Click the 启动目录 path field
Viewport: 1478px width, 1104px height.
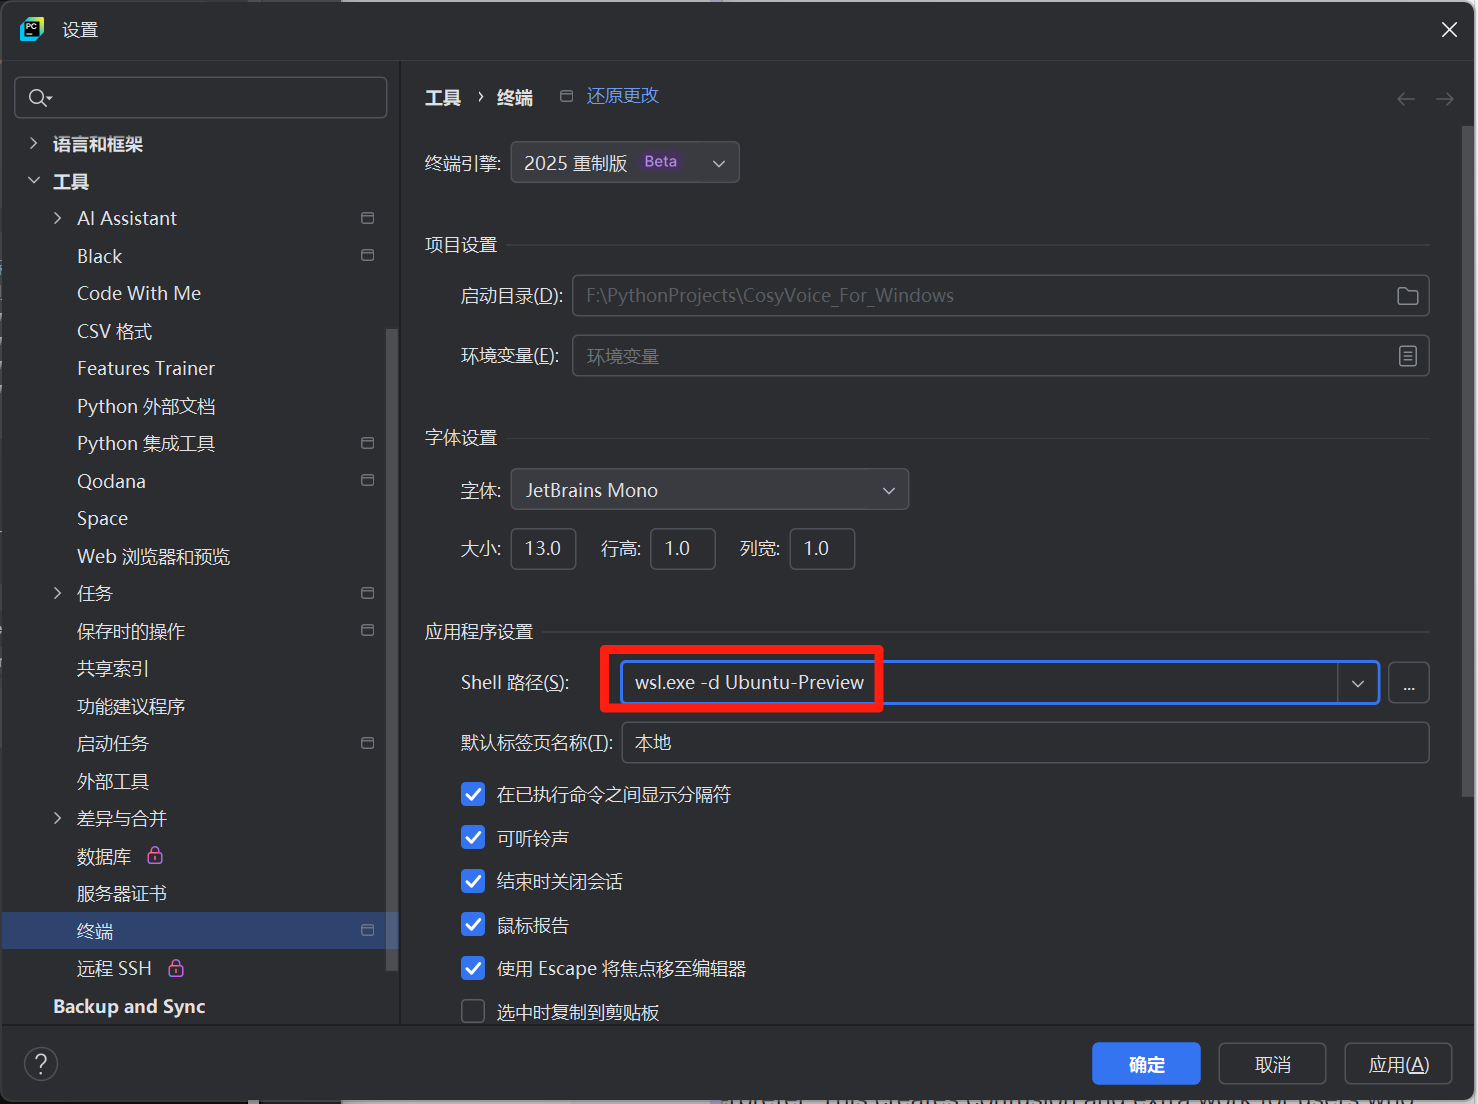coord(1000,296)
